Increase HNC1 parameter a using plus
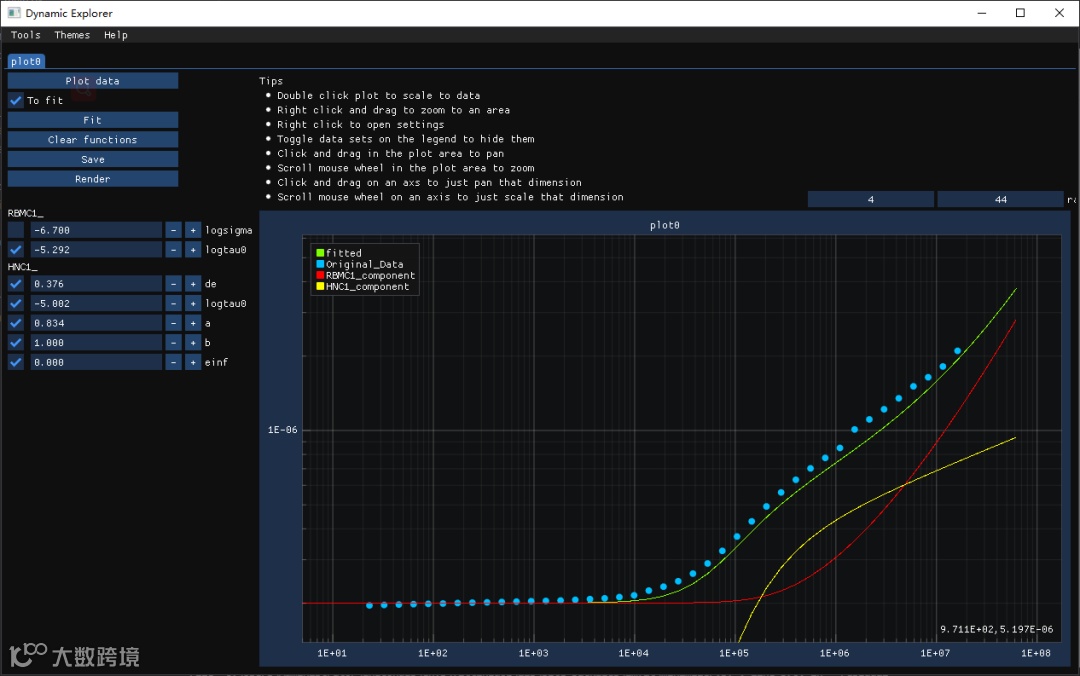 193,323
